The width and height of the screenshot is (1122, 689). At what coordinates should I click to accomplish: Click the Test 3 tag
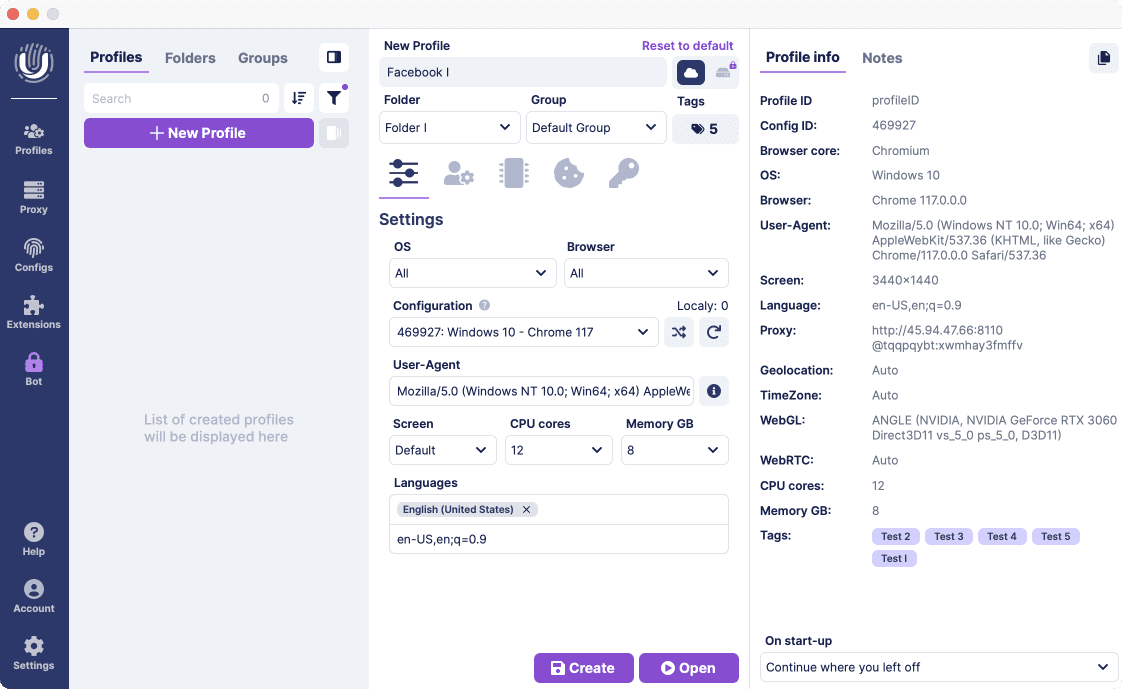(x=948, y=536)
